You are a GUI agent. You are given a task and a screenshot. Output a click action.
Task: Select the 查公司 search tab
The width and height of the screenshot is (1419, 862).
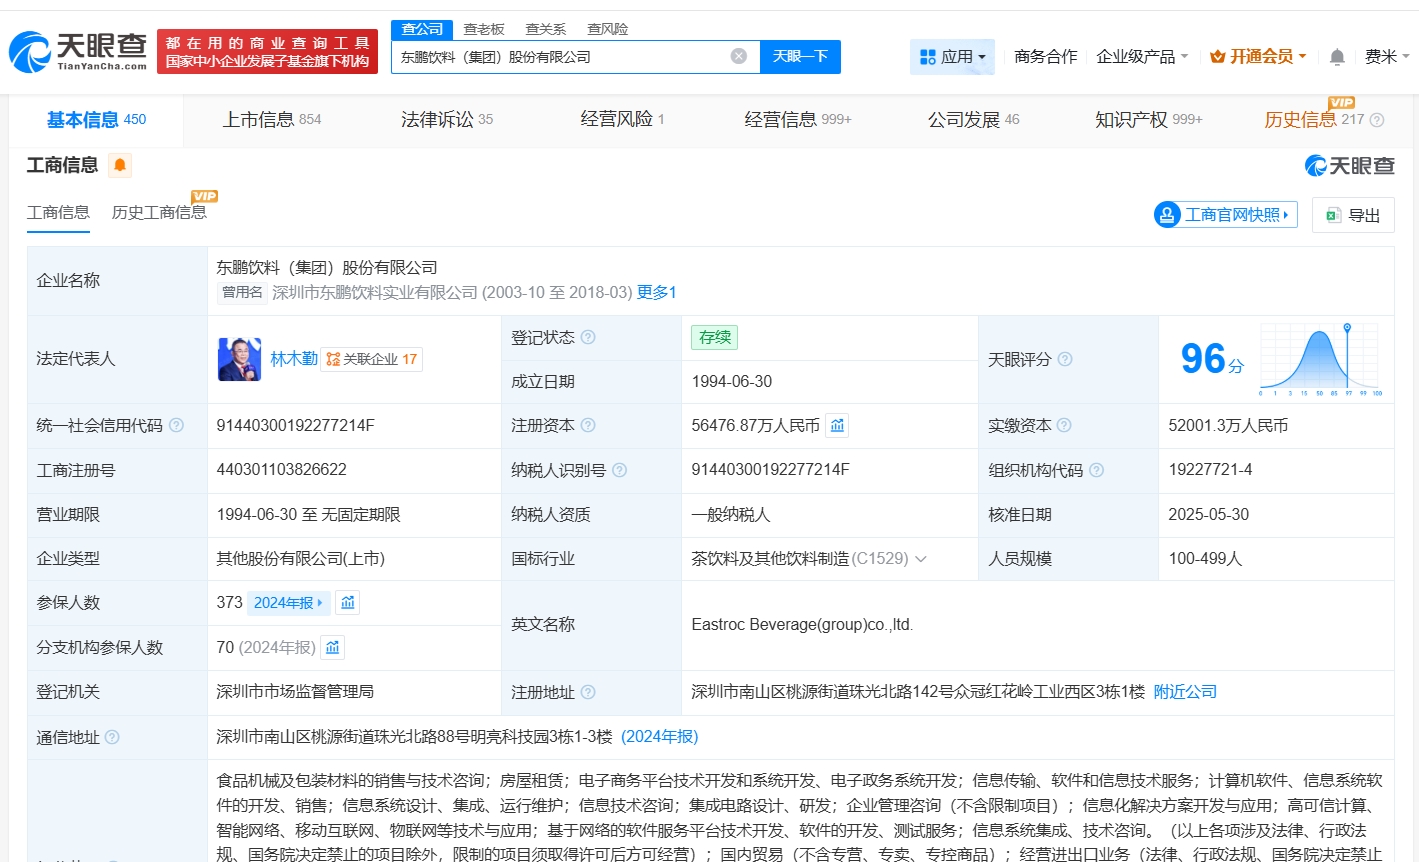point(422,29)
